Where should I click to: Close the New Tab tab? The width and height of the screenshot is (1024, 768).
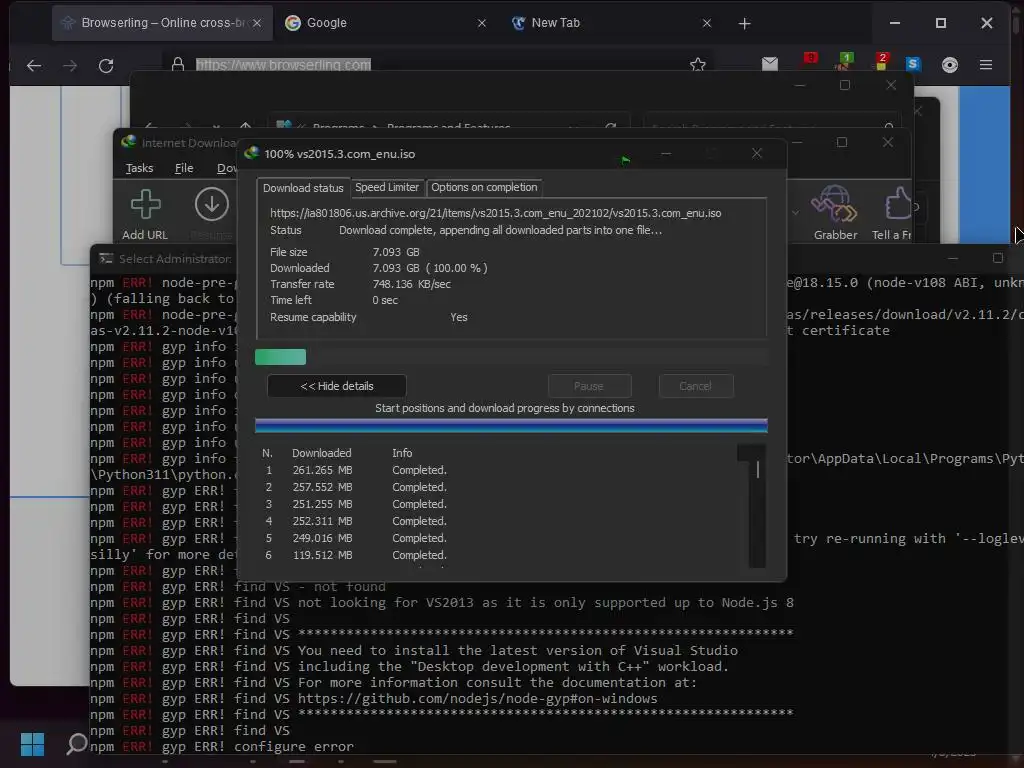[707, 23]
